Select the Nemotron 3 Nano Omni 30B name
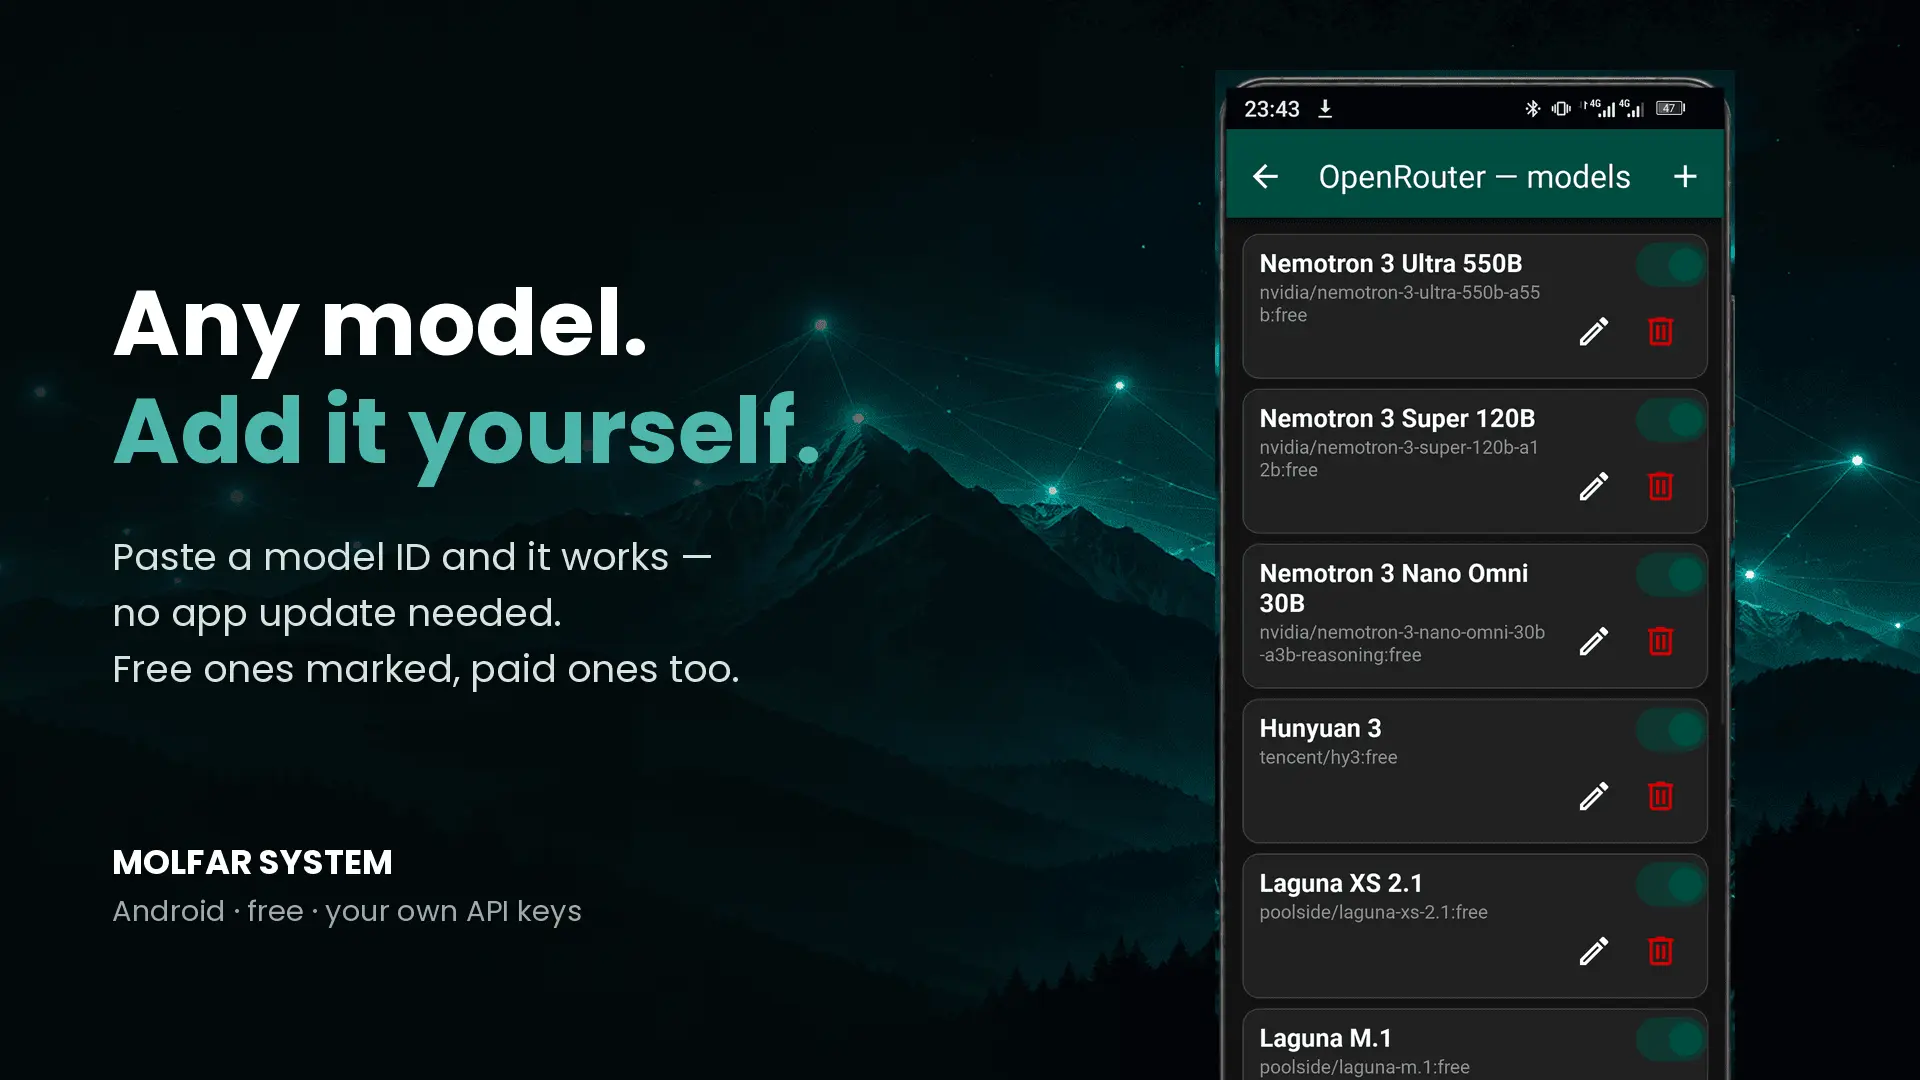This screenshot has height=1080, width=1920. 1394,588
